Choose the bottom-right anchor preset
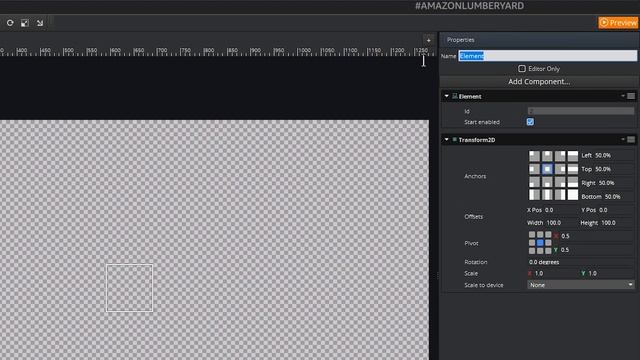This screenshot has height=360, width=640. [x=560, y=182]
